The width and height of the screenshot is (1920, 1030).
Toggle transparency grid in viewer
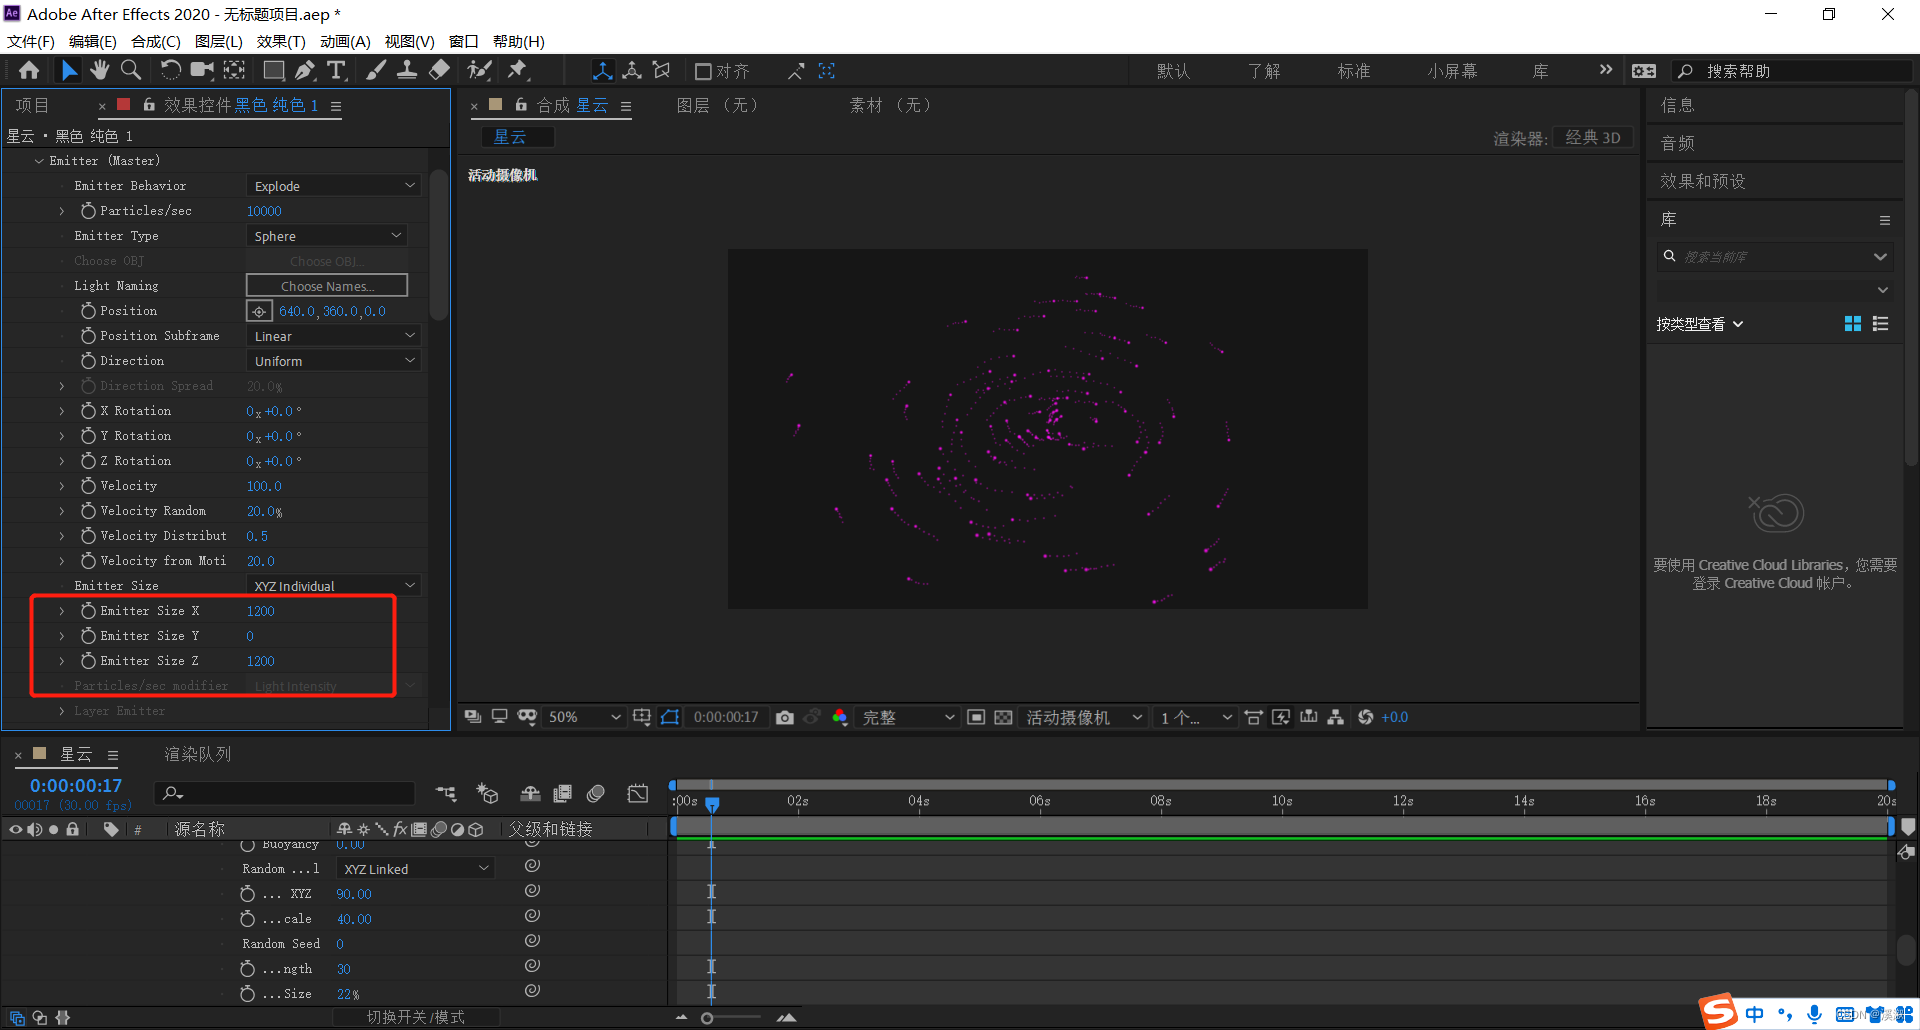[x=1003, y=717]
